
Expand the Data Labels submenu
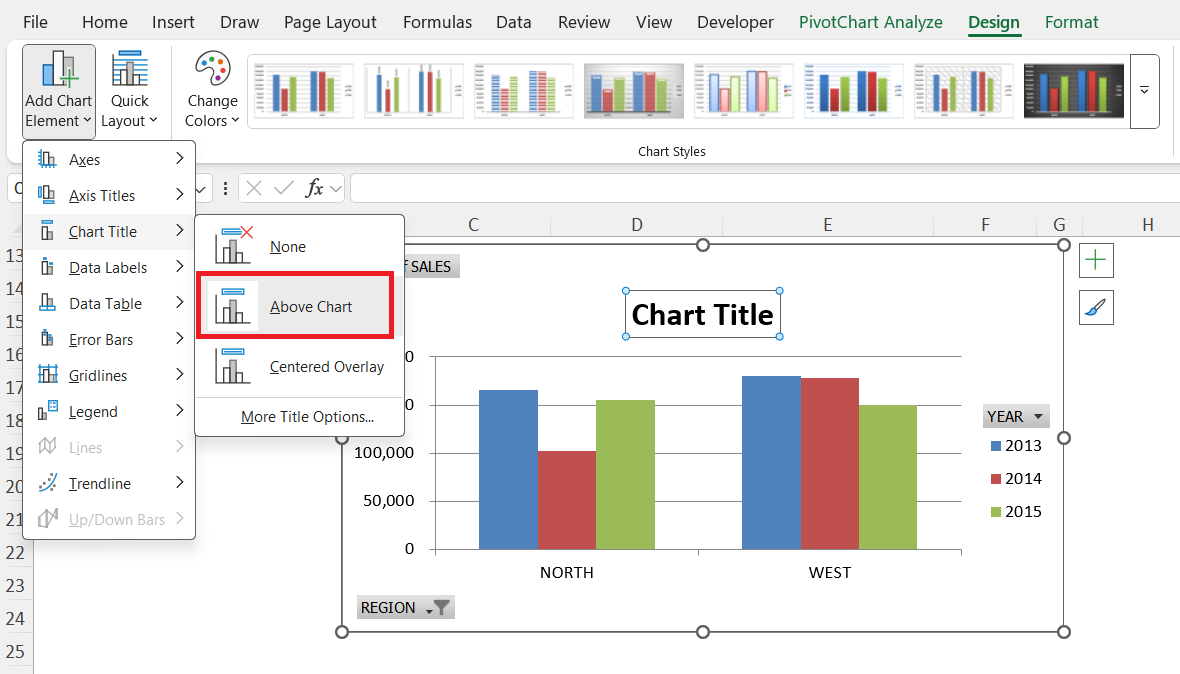(108, 268)
